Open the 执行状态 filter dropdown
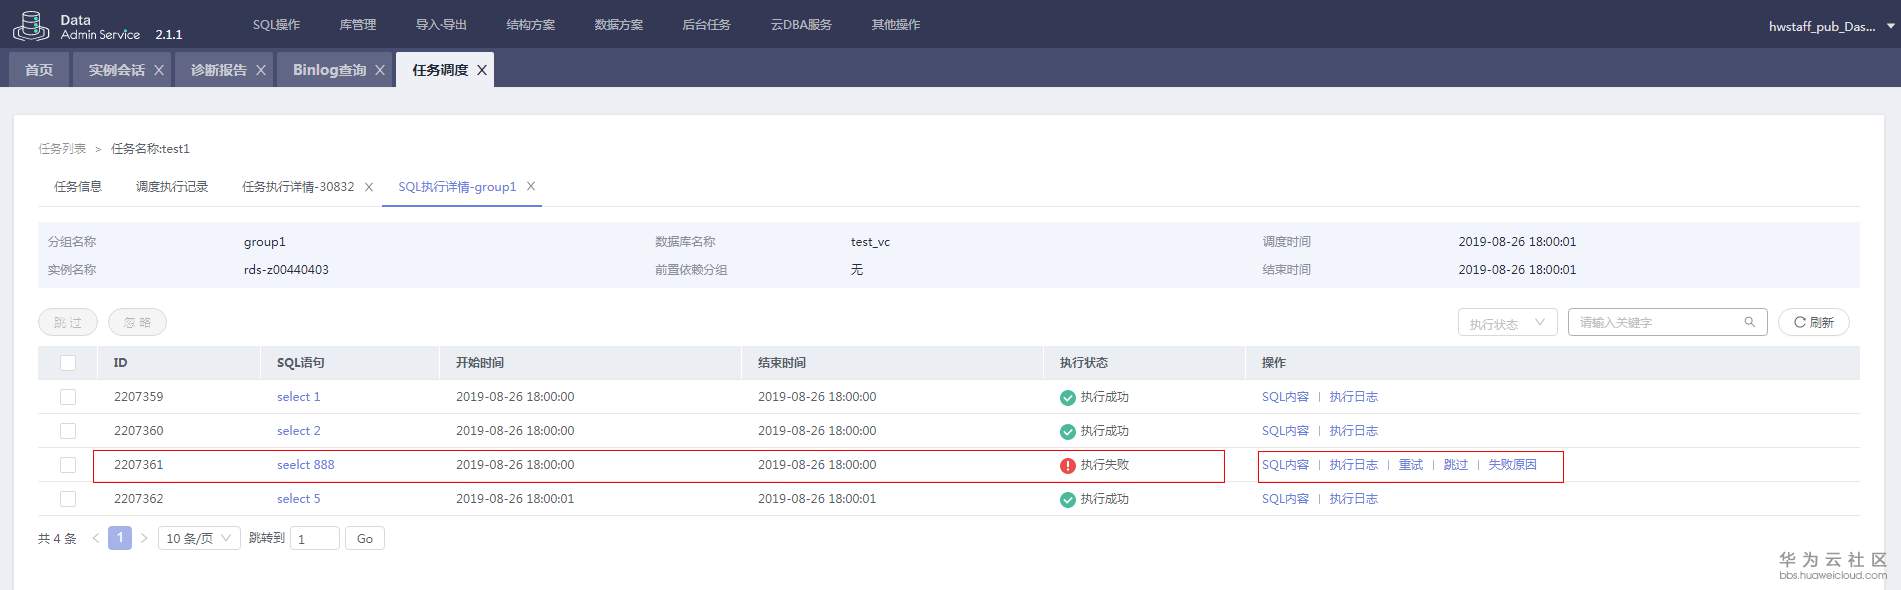Viewport: 1901px width, 590px height. (x=1507, y=322)
